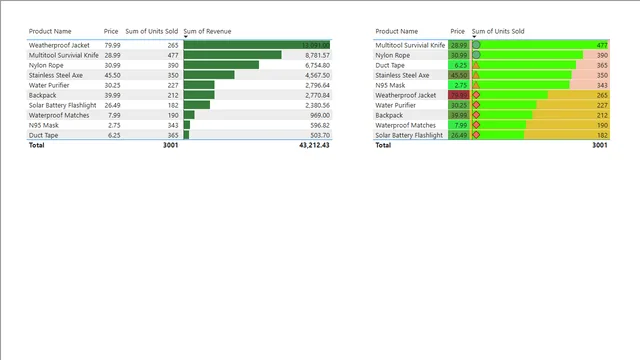Click revenue value 969.00
Image resolution: width=640 pixels, height=360 pixels.
[x=320, y=115]
